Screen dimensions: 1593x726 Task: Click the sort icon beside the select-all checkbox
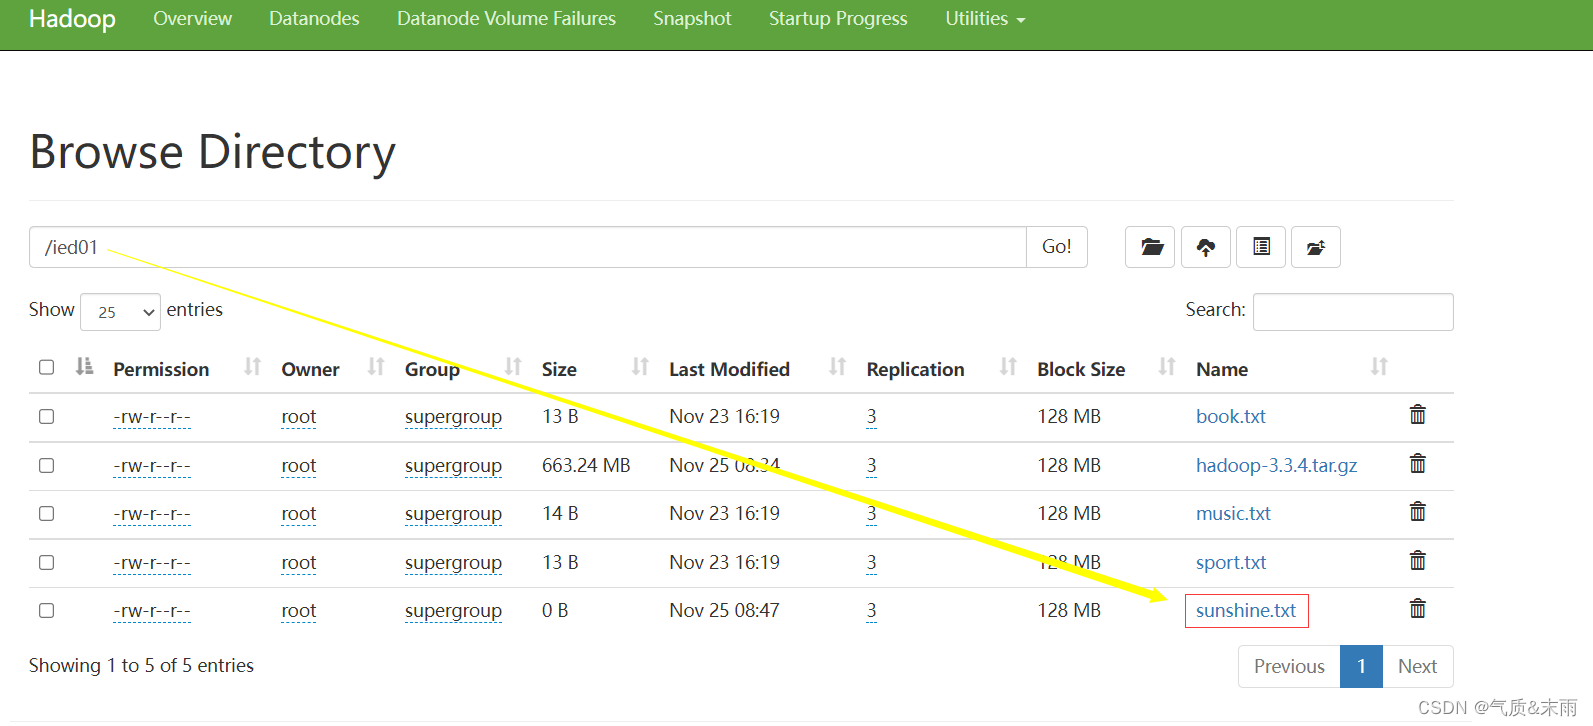pyautogui.click(x=85, y=367)
